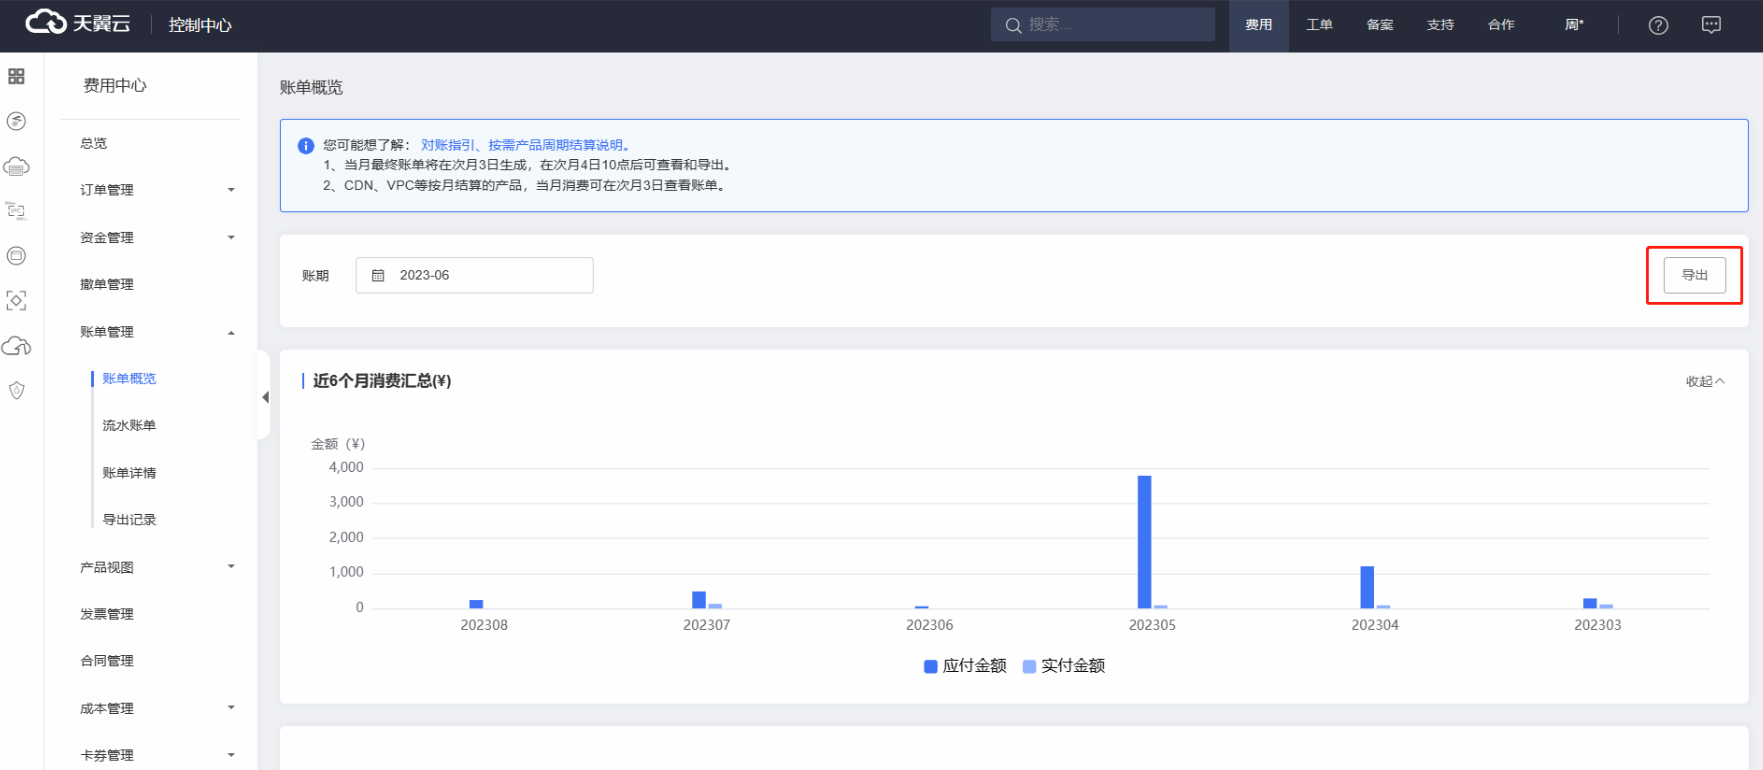This screenshot has height=770, width=1763.
Task: Click the cloud server icon in left rail
Action: pos(16,166)
